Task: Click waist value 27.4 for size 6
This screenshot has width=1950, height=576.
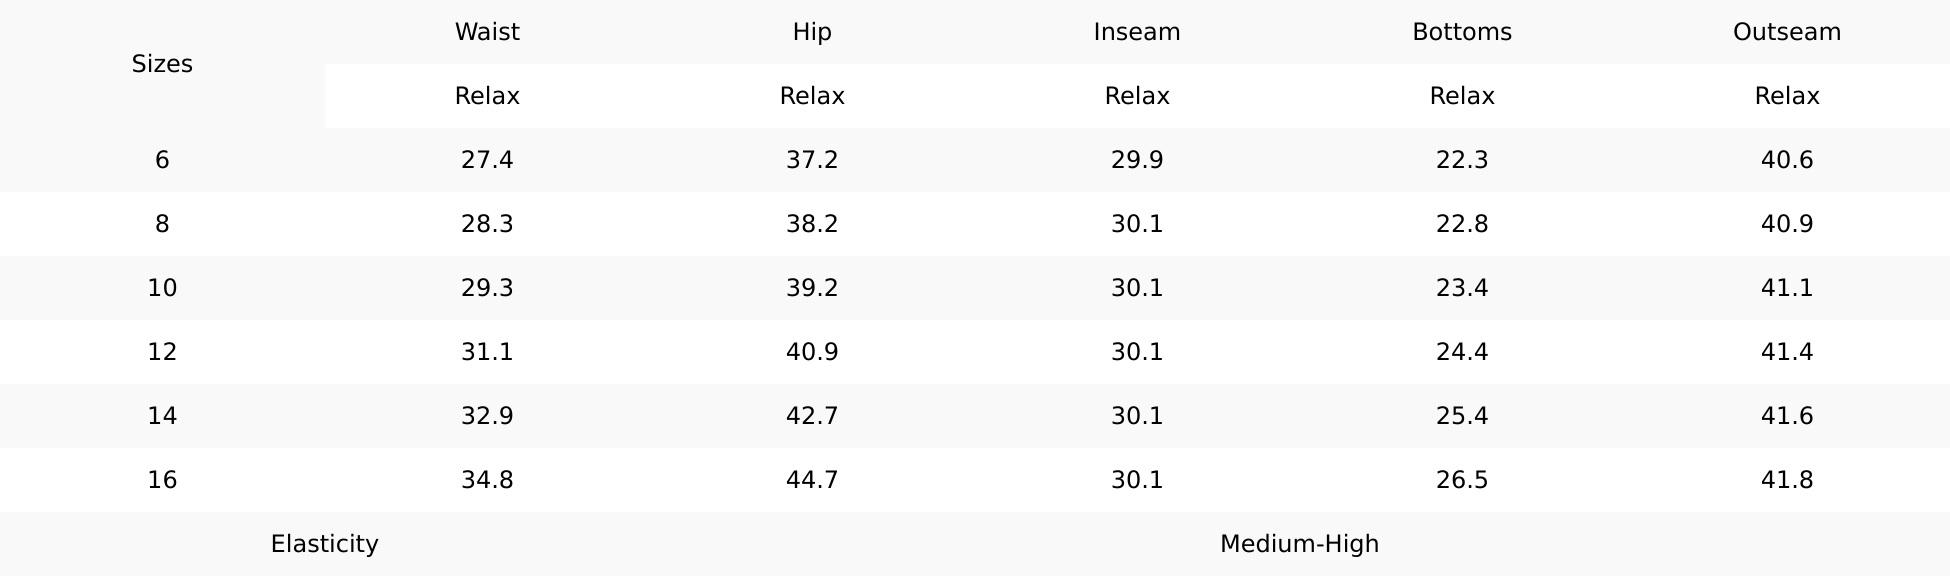Action: (487, 160)
